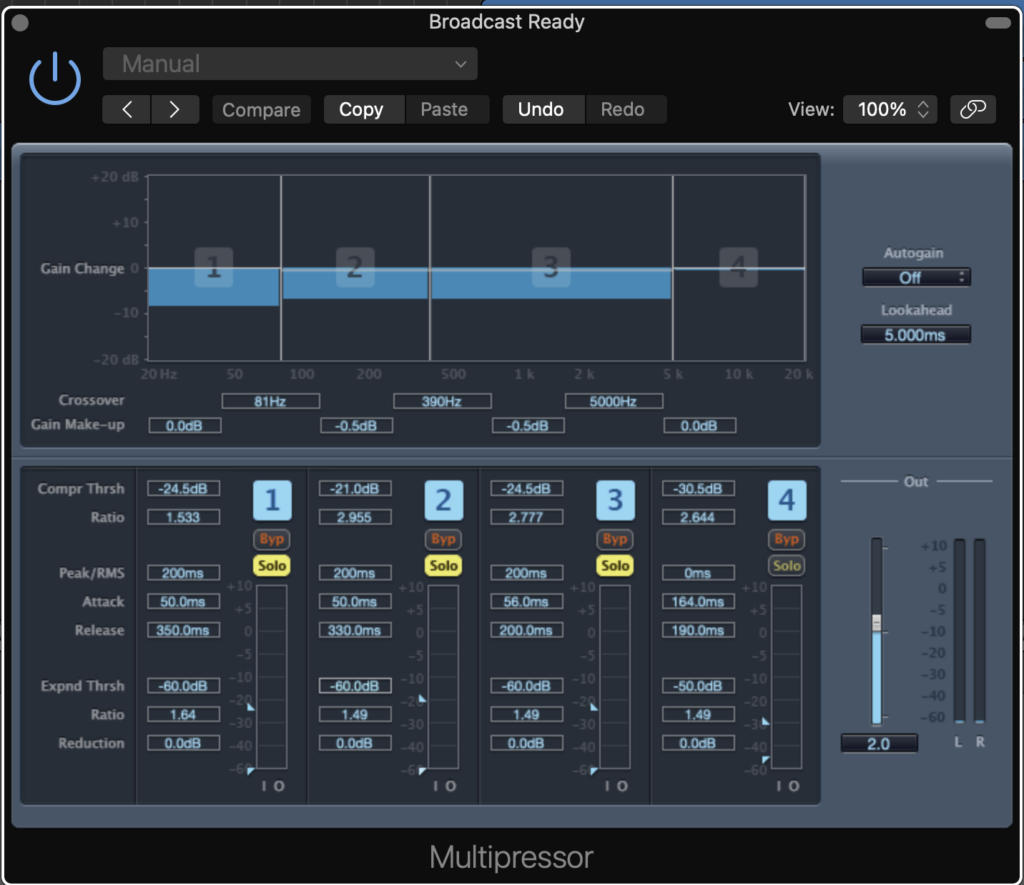Bypass band 4 with Byp button
This screenshot has height=885, width=1024.
point(786,539)
